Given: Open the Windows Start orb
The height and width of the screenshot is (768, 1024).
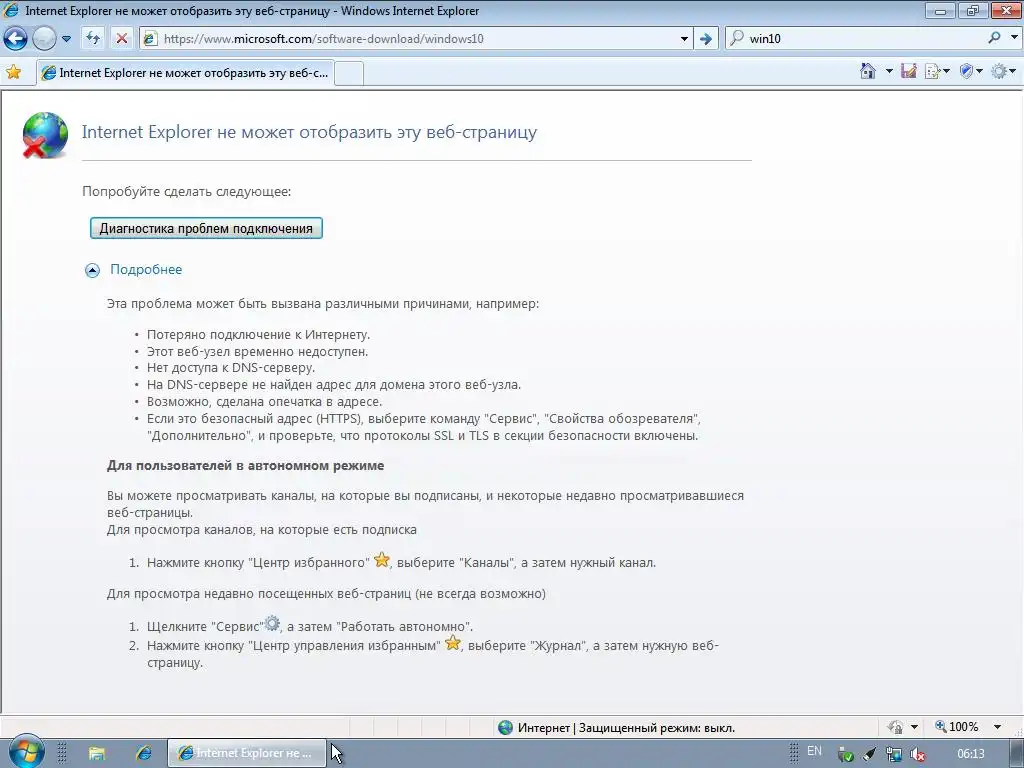Looking at the screenshot, I should [x=27, y=752].
